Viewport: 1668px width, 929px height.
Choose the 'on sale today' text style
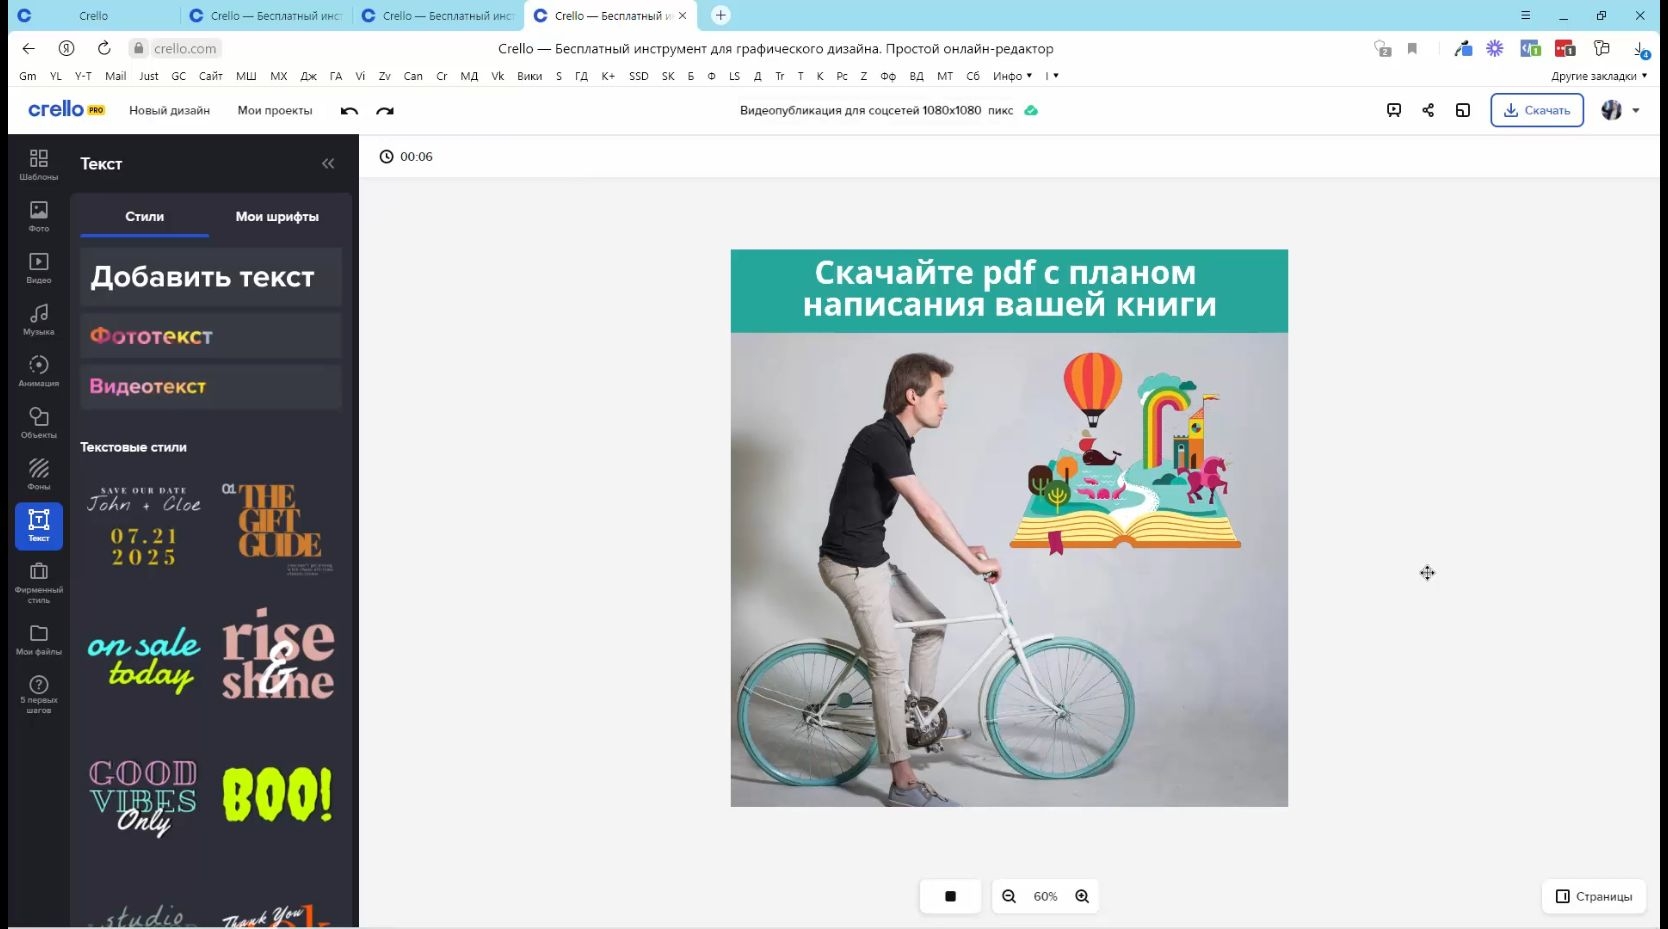144,659
